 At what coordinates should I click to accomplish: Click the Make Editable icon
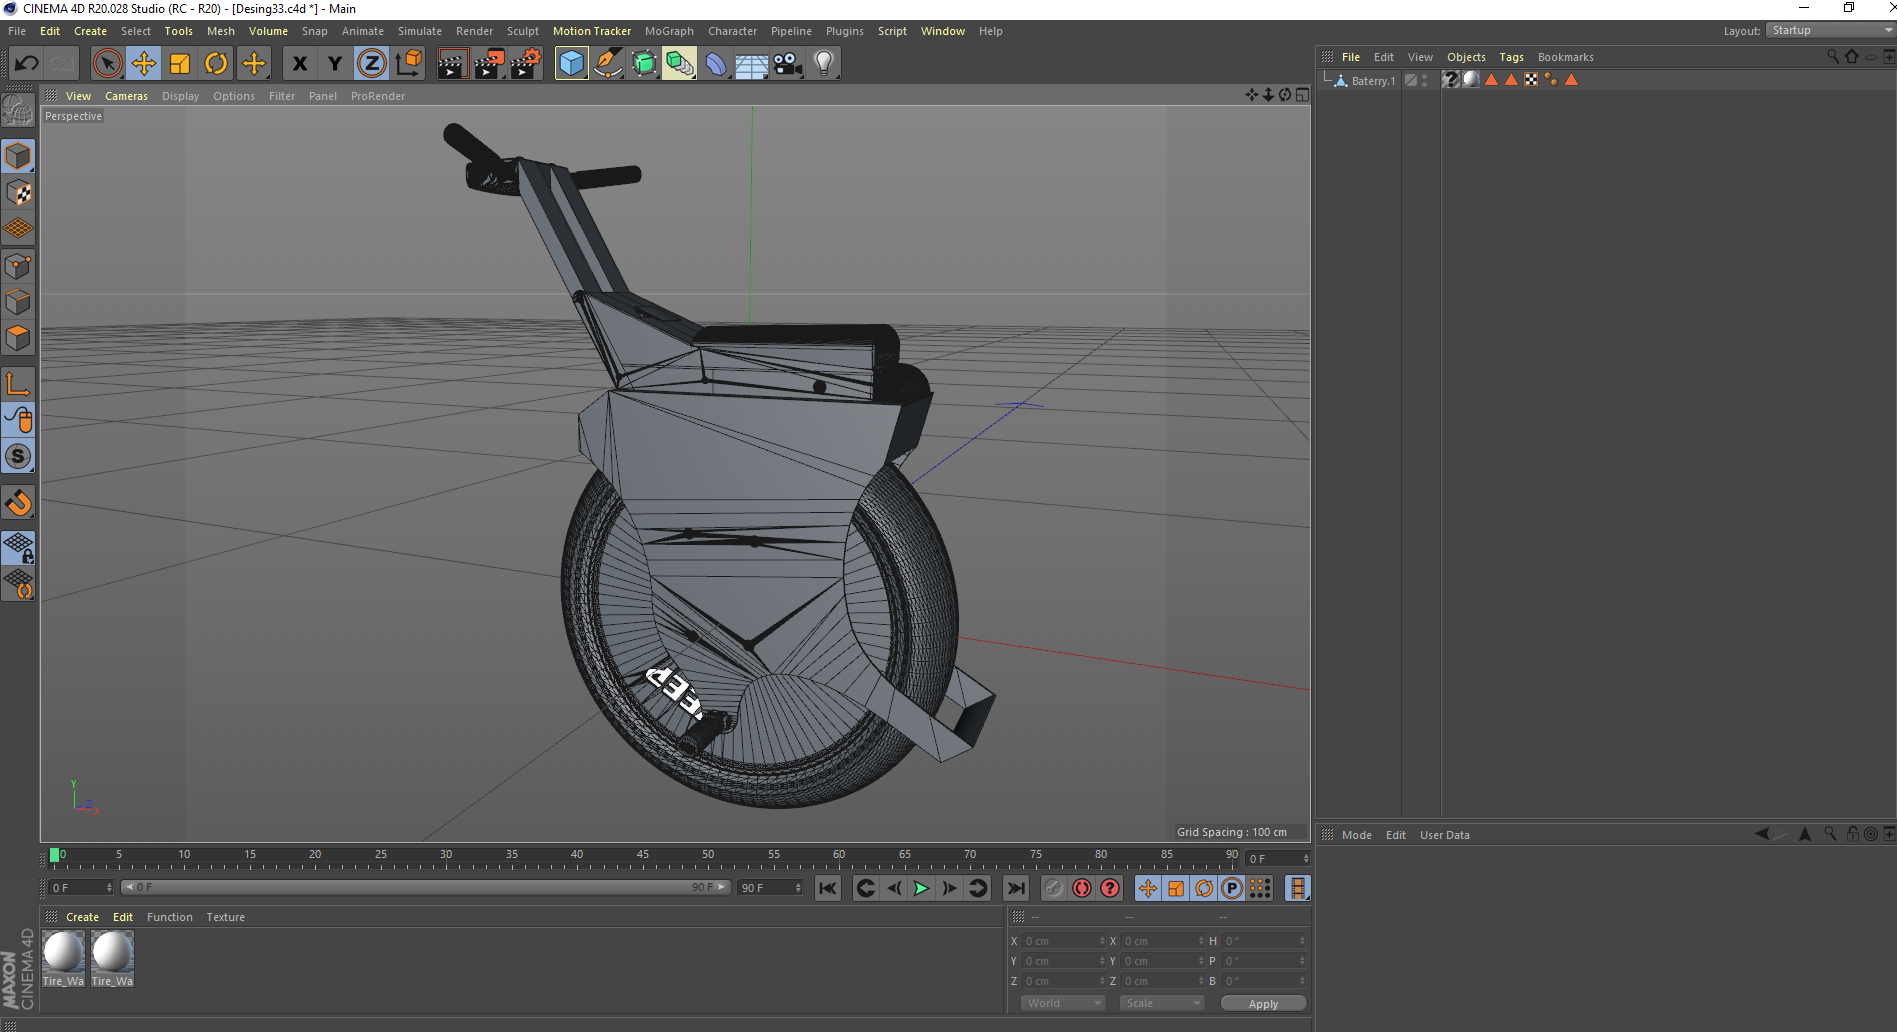[x=18, y=110]
